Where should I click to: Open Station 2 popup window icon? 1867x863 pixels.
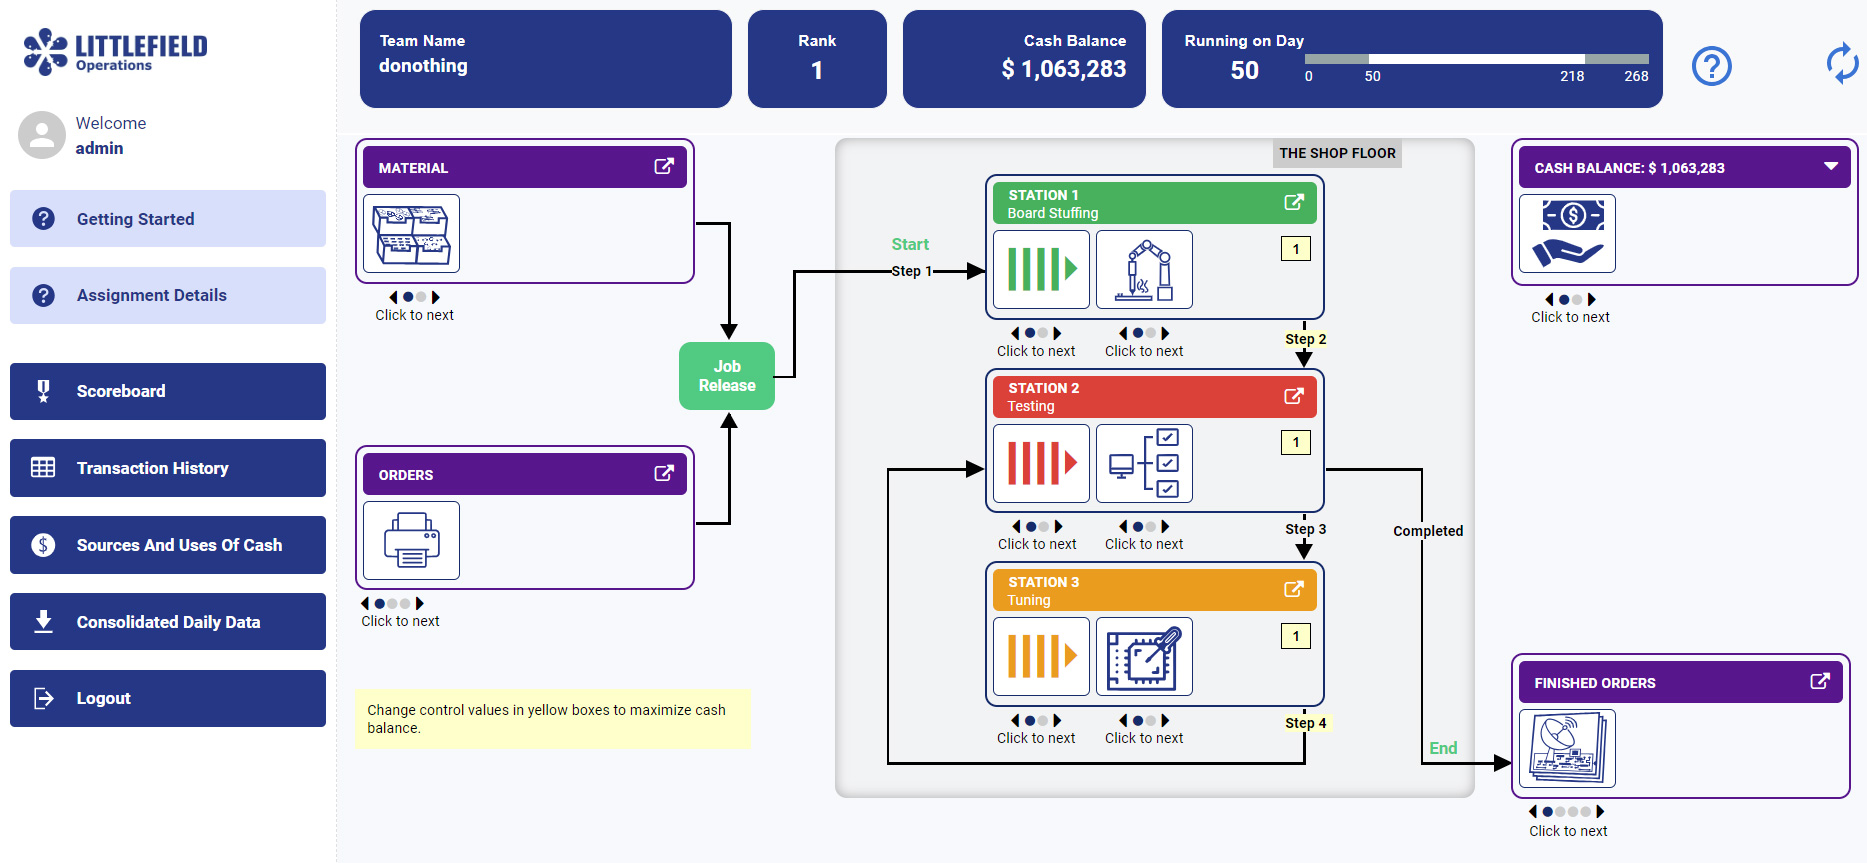1294,396
